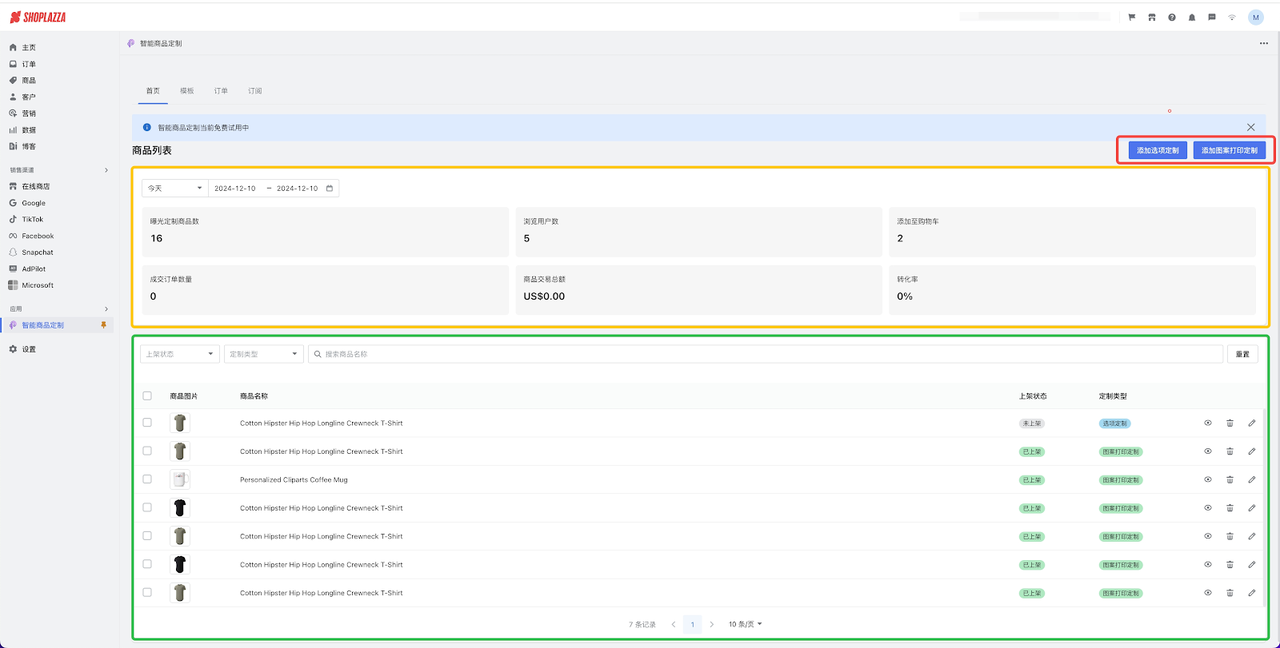The height and width of the screenshot is (648, 1280).
Task: Tick the select-all checkbox in table header
Action: coord(147,396)
